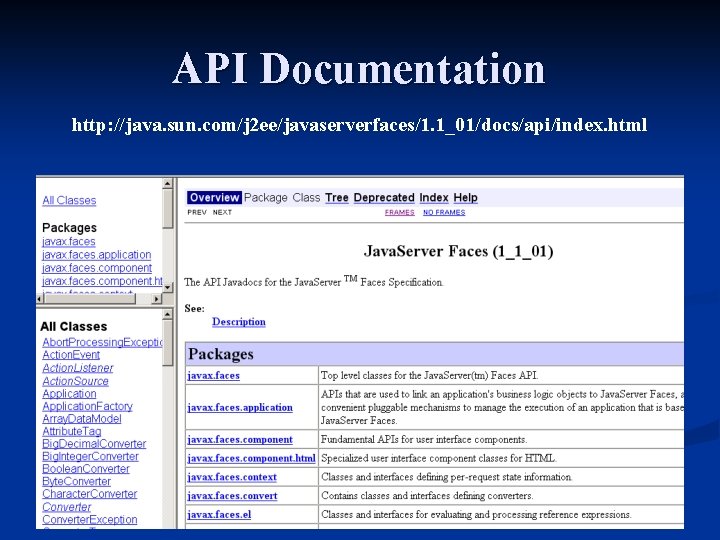
Task: Click the packages frame scroll-down arrow
Action: click(x=168, y=287)
